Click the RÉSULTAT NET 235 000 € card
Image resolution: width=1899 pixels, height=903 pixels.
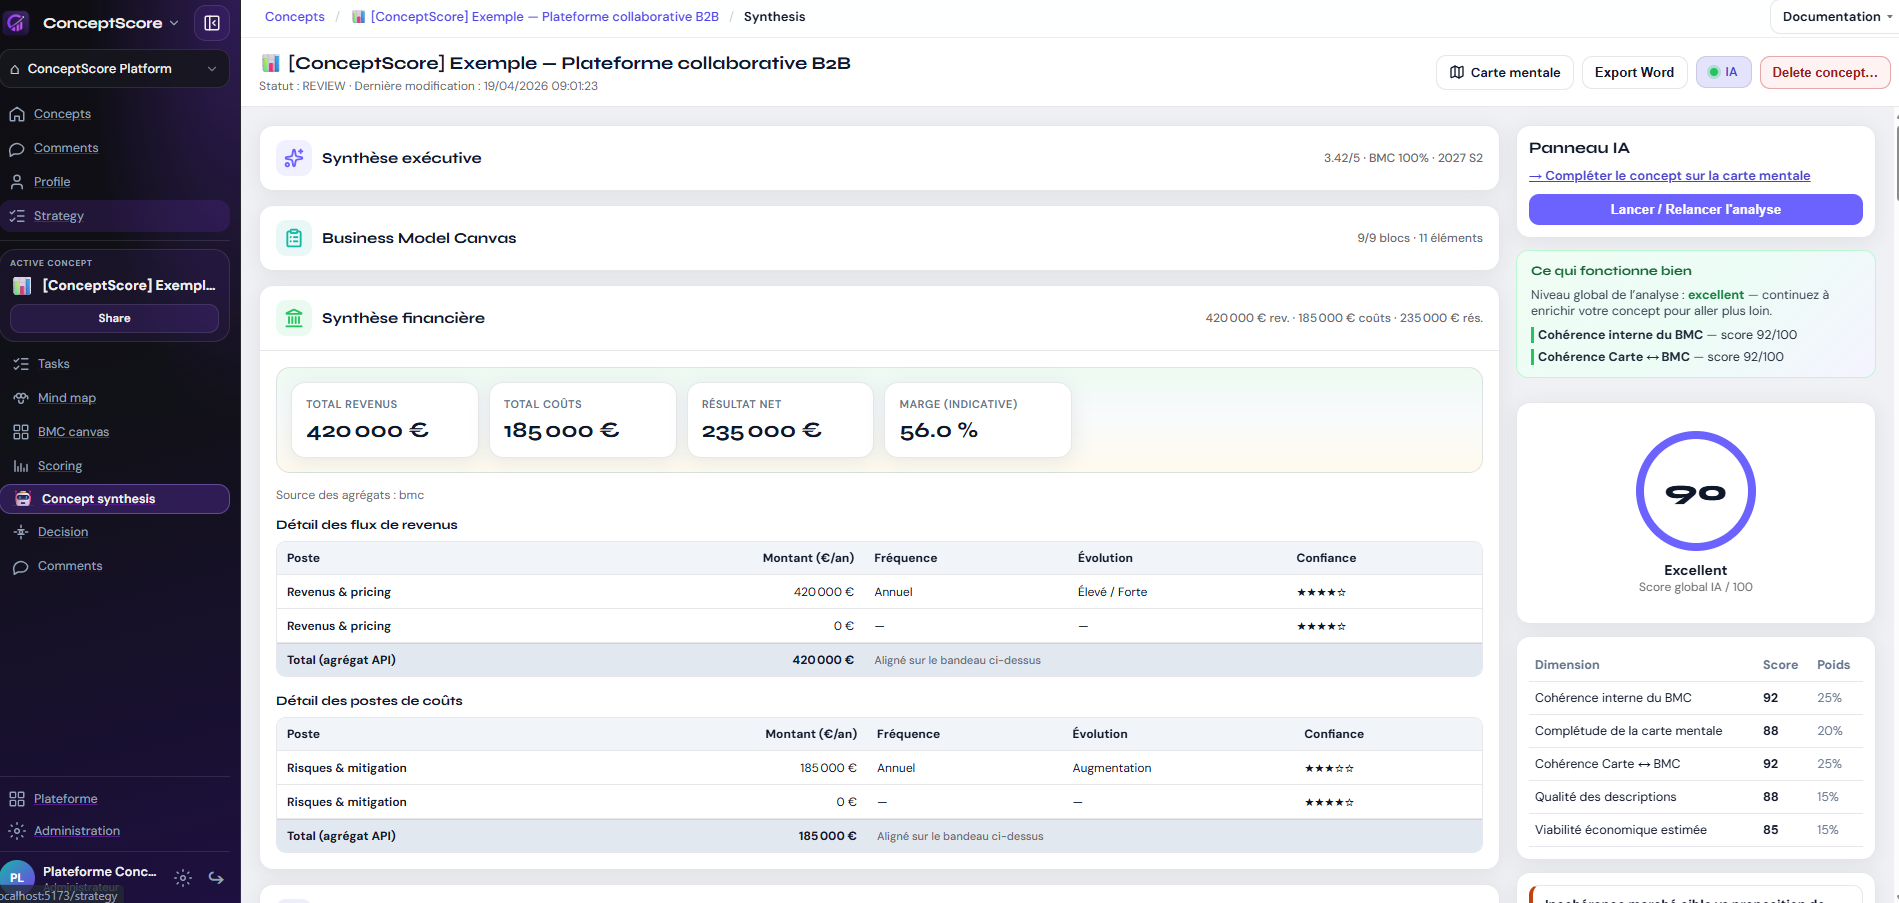780,420
